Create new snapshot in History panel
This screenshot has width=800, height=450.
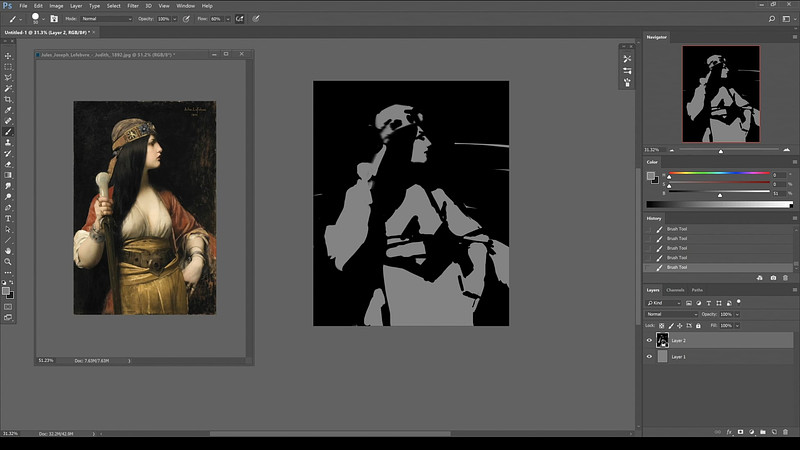tap(773, 278)
